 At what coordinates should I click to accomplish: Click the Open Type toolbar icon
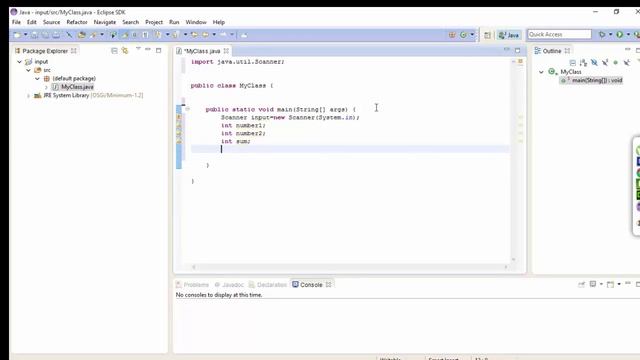(82, 35)
